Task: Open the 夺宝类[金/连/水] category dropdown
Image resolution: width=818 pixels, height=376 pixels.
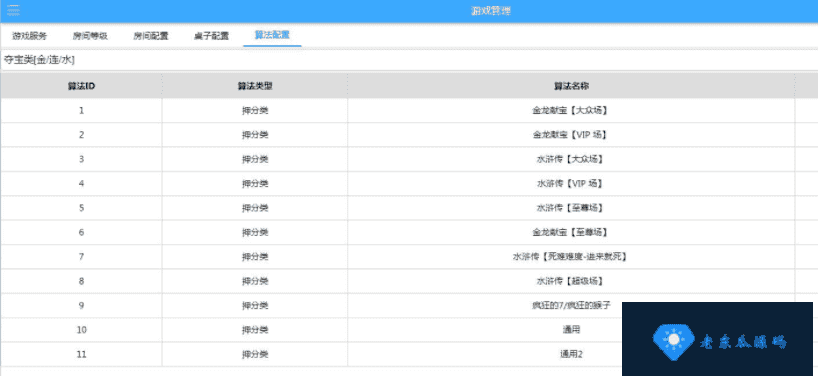Action: [x=409, y=60]
